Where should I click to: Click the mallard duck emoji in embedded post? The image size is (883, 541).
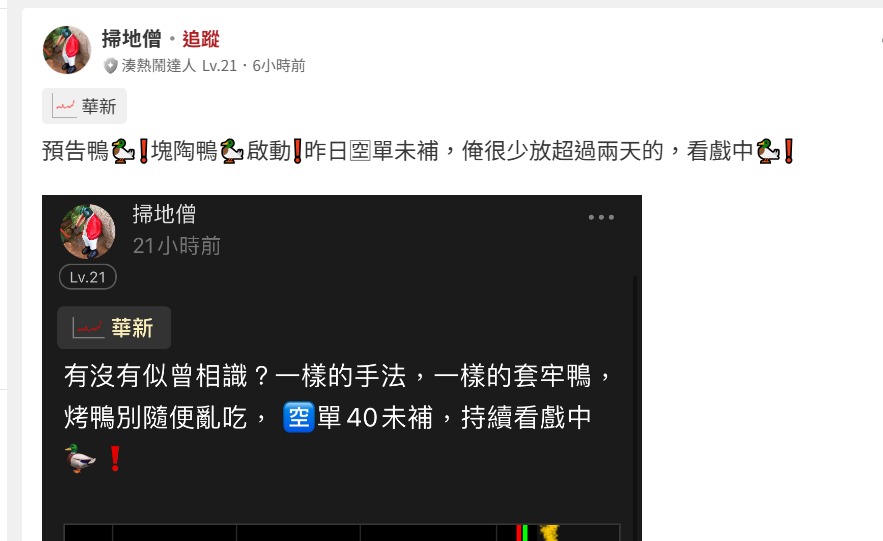(80, 458)
